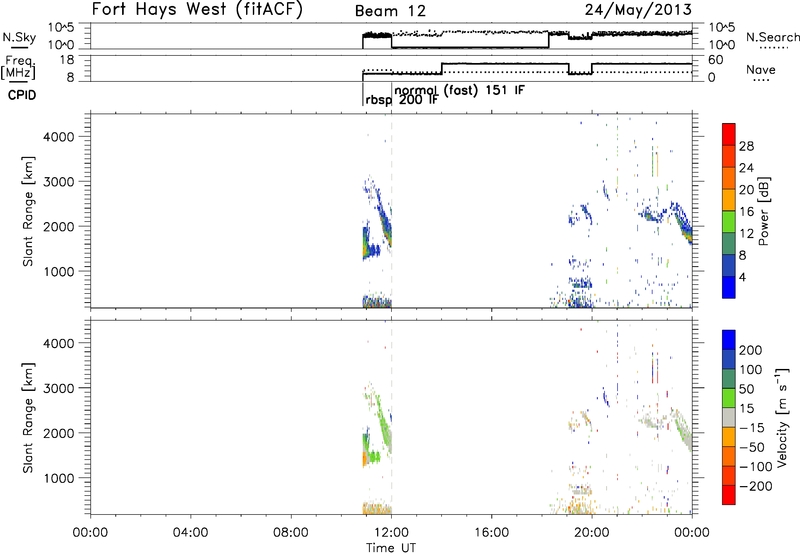Select the "Beam 12" heading
The width and height of the screenshot is (800, 554).
click(390, 11)
